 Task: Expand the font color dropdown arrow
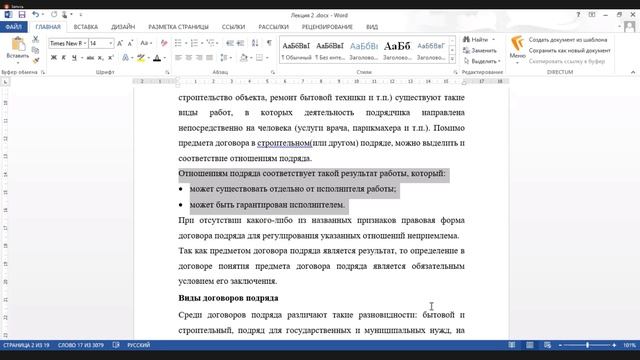pyautogui.click(x=164, y=58)
